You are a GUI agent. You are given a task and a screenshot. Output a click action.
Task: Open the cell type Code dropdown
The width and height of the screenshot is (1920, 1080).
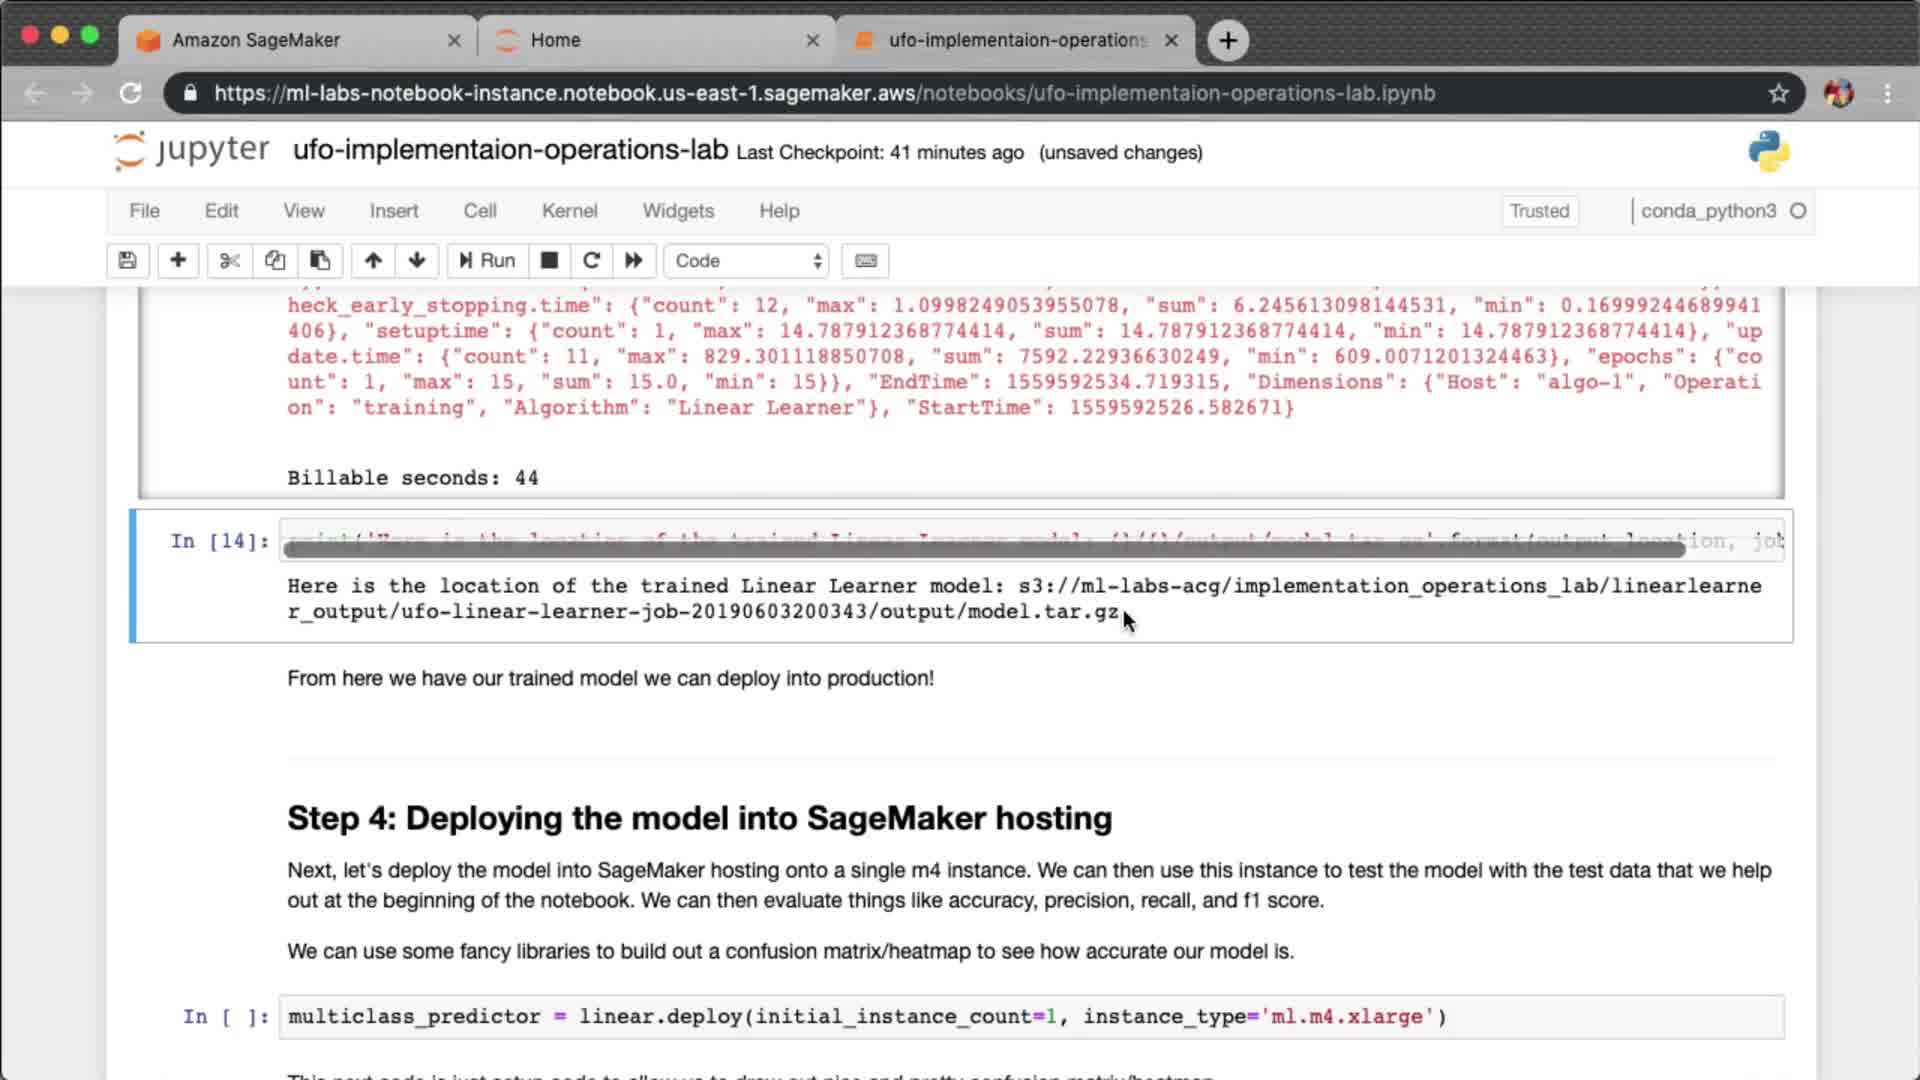tap(747, 261)
